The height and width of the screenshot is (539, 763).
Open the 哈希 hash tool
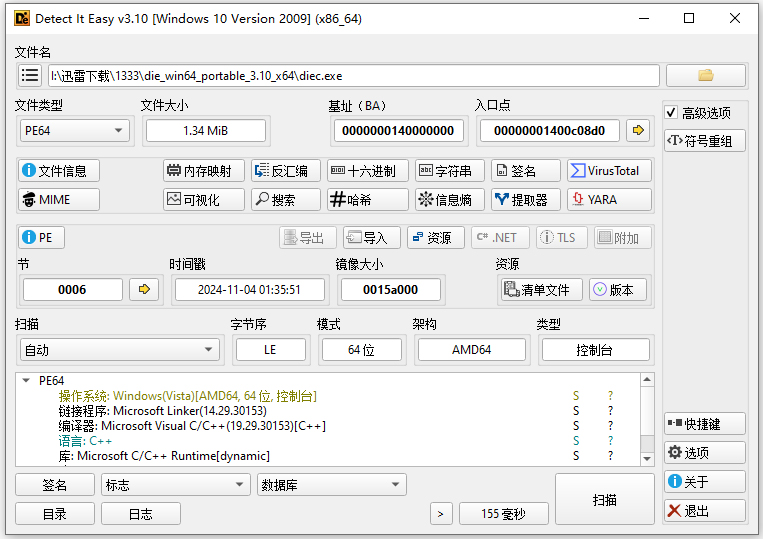click(x=368, y=199)
